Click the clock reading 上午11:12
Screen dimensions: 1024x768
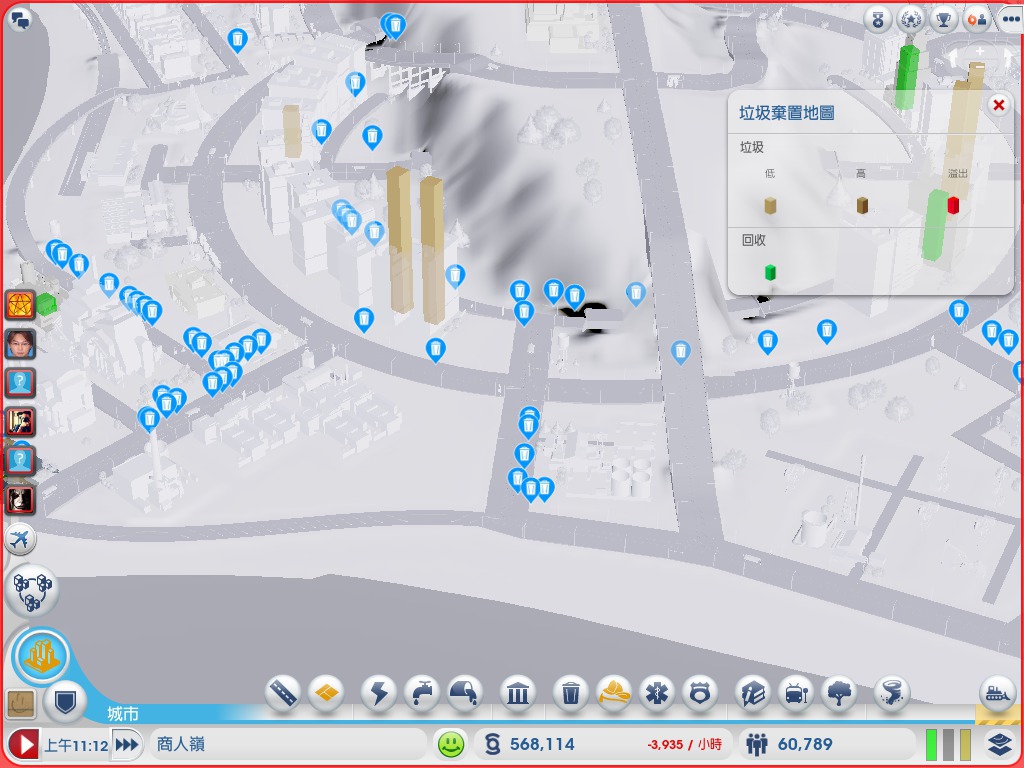[x=76, y=744]
